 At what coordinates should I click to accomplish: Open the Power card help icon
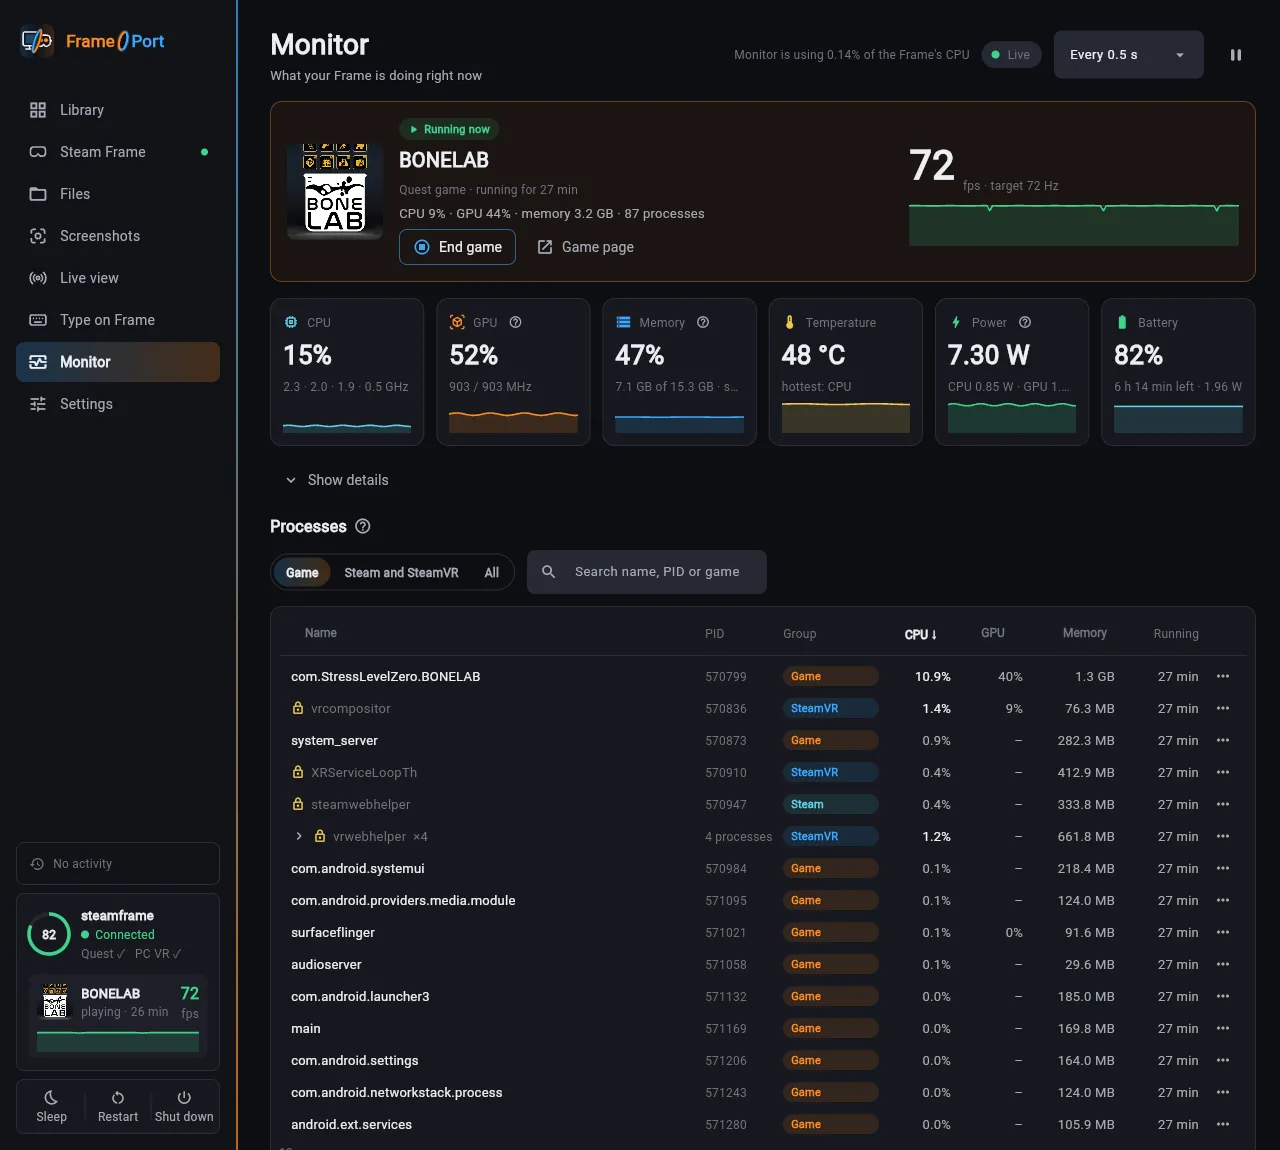1025,322
